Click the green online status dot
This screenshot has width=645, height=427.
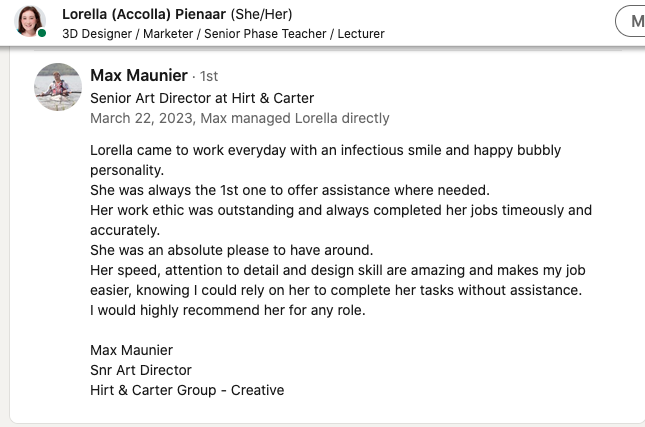(42, 34)
